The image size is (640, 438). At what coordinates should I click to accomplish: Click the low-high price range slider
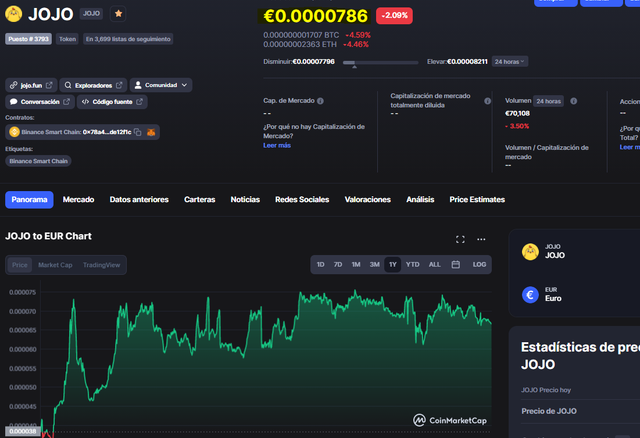tap(380, 62)
